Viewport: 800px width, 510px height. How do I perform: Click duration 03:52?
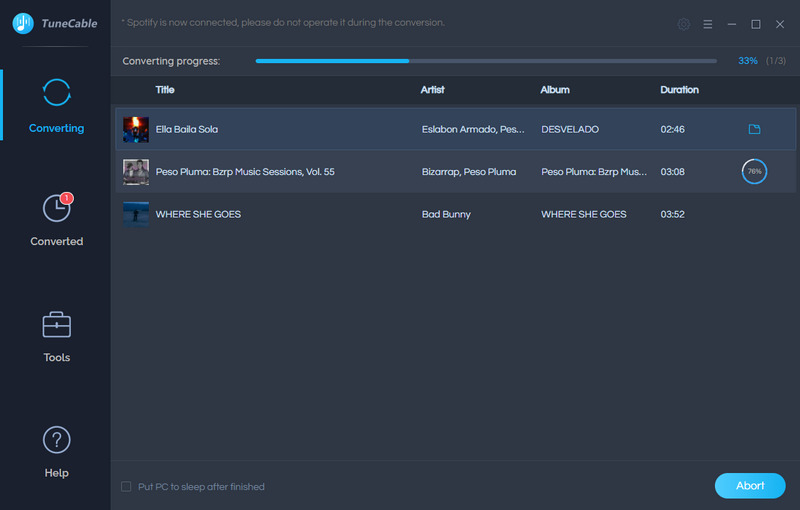point(672,214)
